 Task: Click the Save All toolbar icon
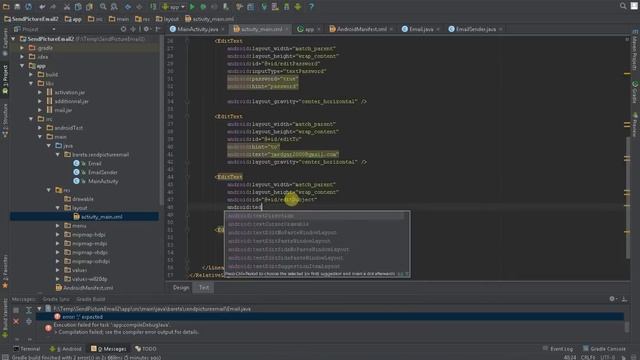pyautogui.click(x=17, y=7)
